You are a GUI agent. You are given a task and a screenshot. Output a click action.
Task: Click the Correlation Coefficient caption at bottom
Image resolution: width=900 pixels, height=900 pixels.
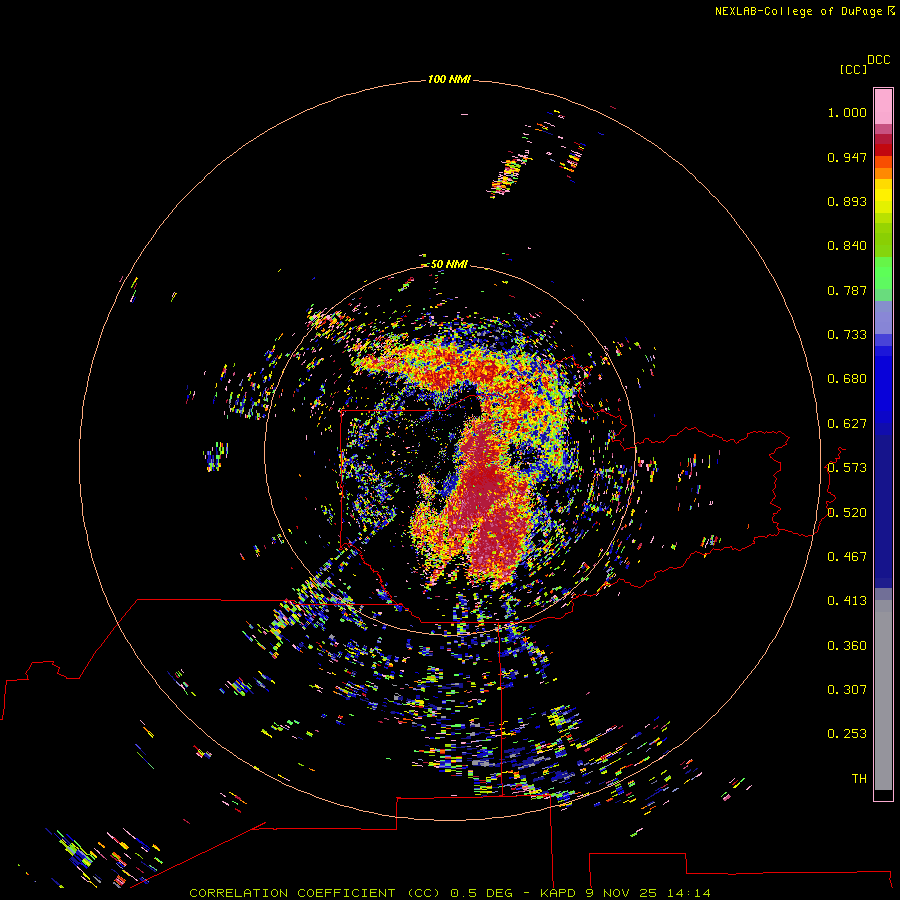(450, 893)
